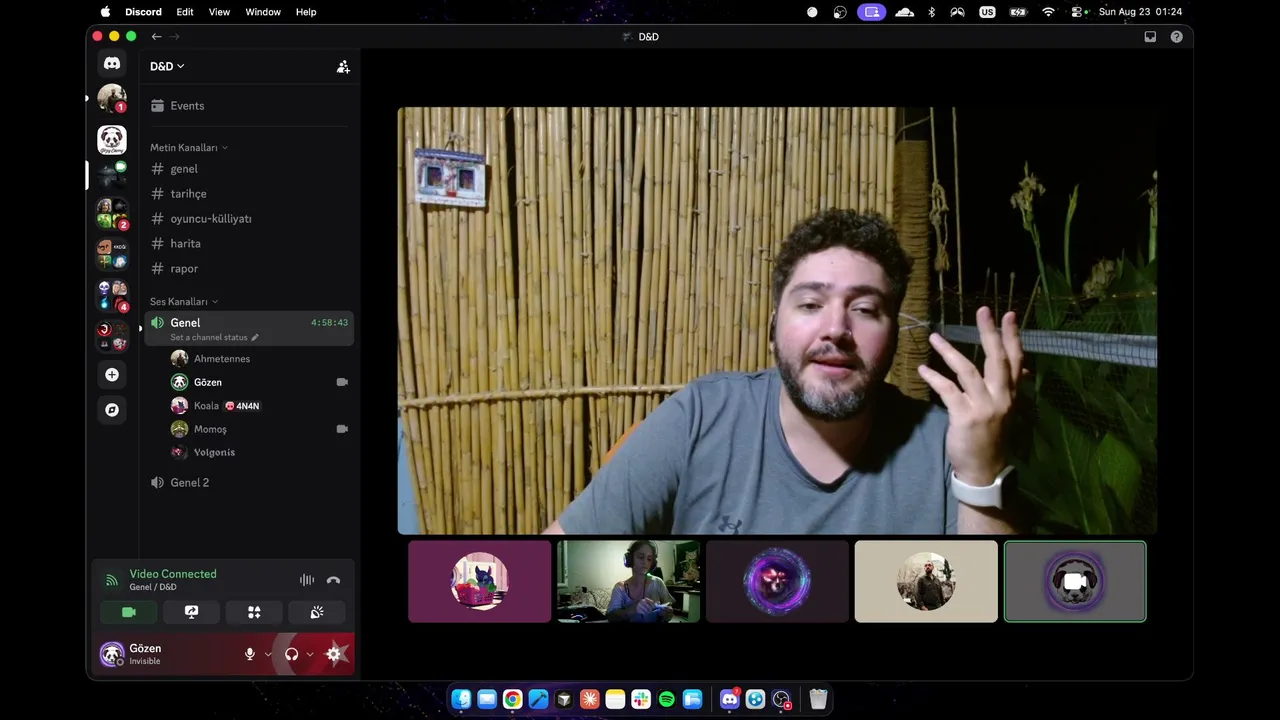Open Spotify from the dock
The height and width of the screenshot is (720, 1280).
[666, 700]
